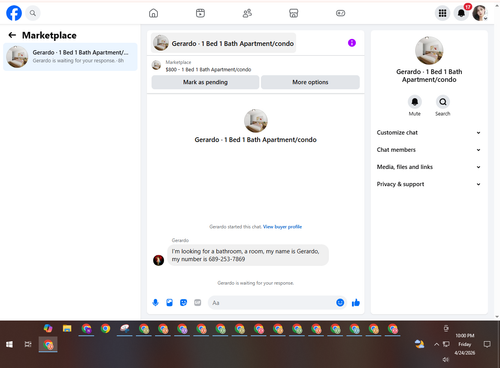Open the purple conversation info icon

[x=352, y=43]
